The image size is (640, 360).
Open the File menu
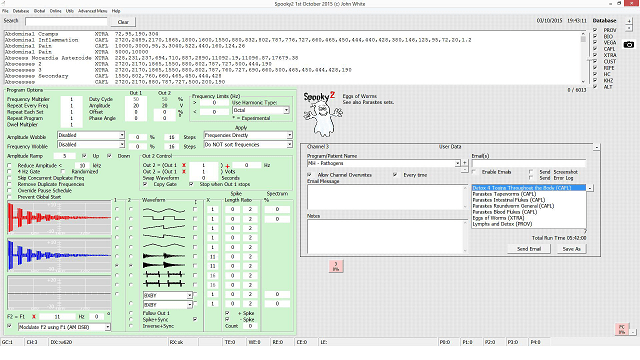[5, 11]
